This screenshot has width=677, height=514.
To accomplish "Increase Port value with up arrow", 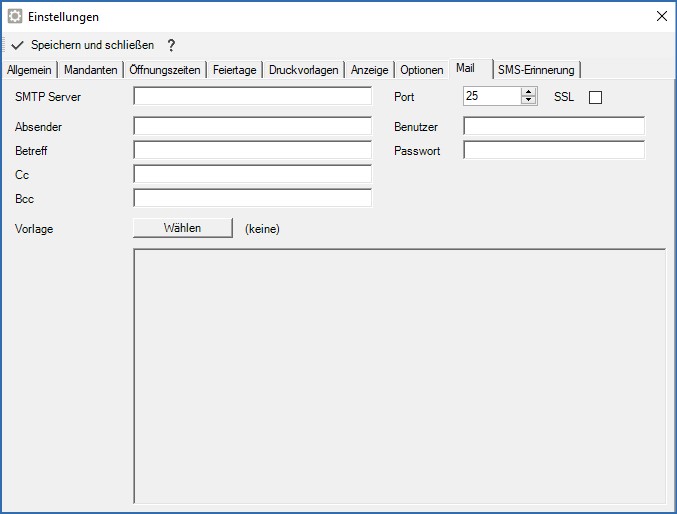I will point(529,92).
